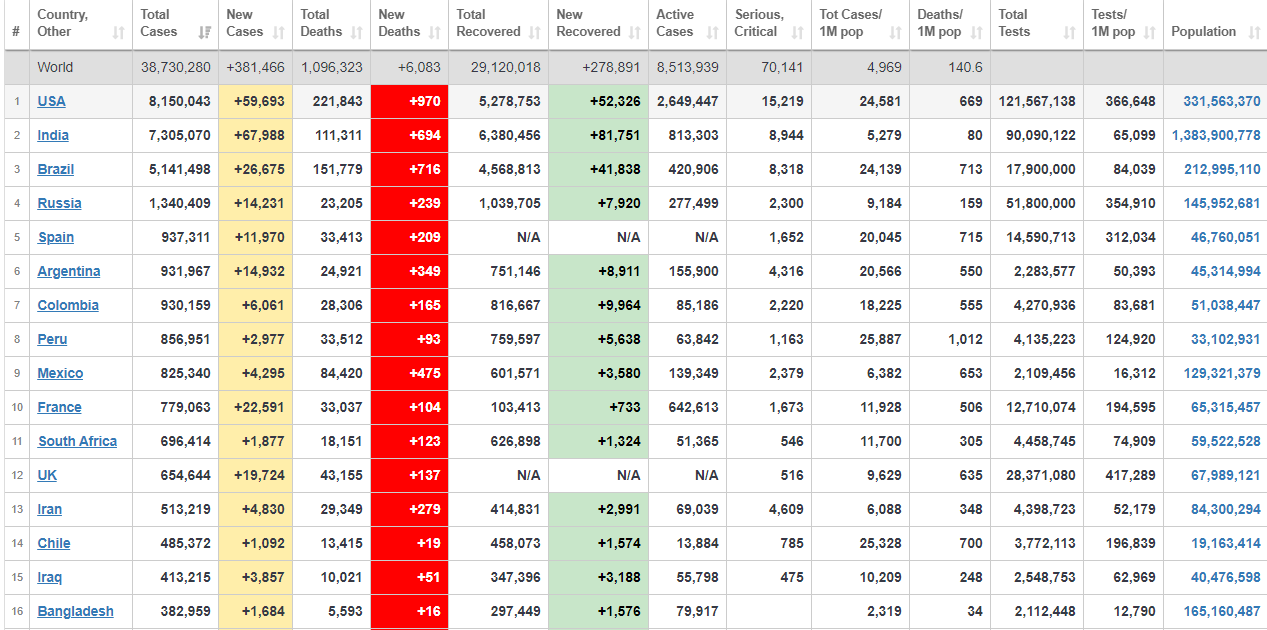Open Peru population link 33,102,931
The width and height of the screenshot is (1267, 630).
pyautogui.click(x=1226, y=339)
